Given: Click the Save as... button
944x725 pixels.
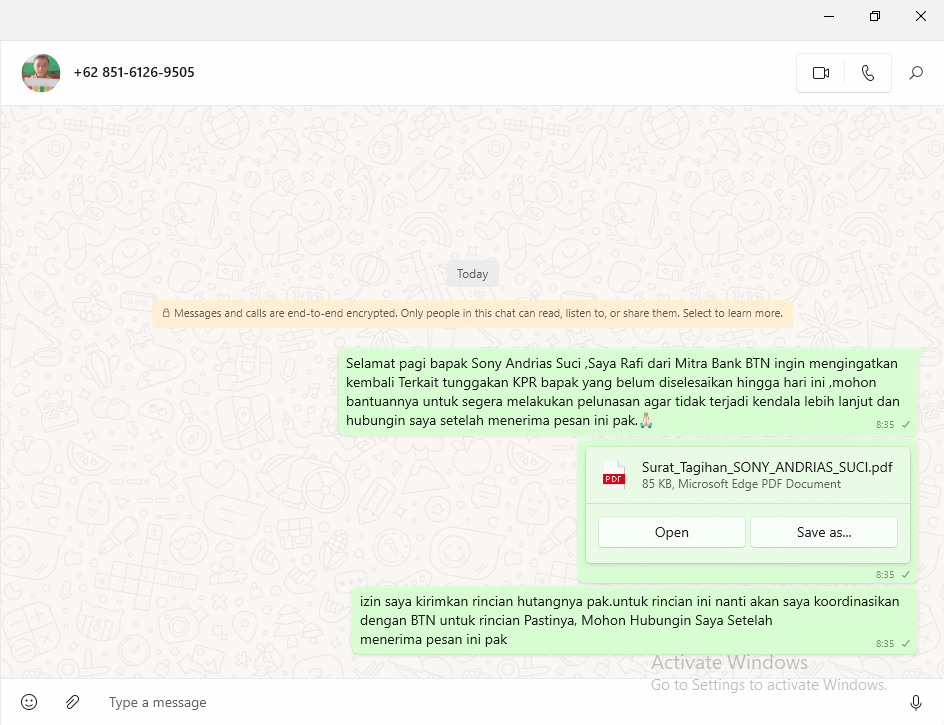Looking at the screenshot, I should [823, 532].
